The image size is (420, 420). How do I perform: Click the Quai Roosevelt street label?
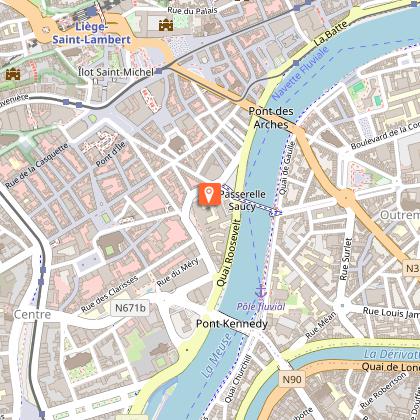229,253
